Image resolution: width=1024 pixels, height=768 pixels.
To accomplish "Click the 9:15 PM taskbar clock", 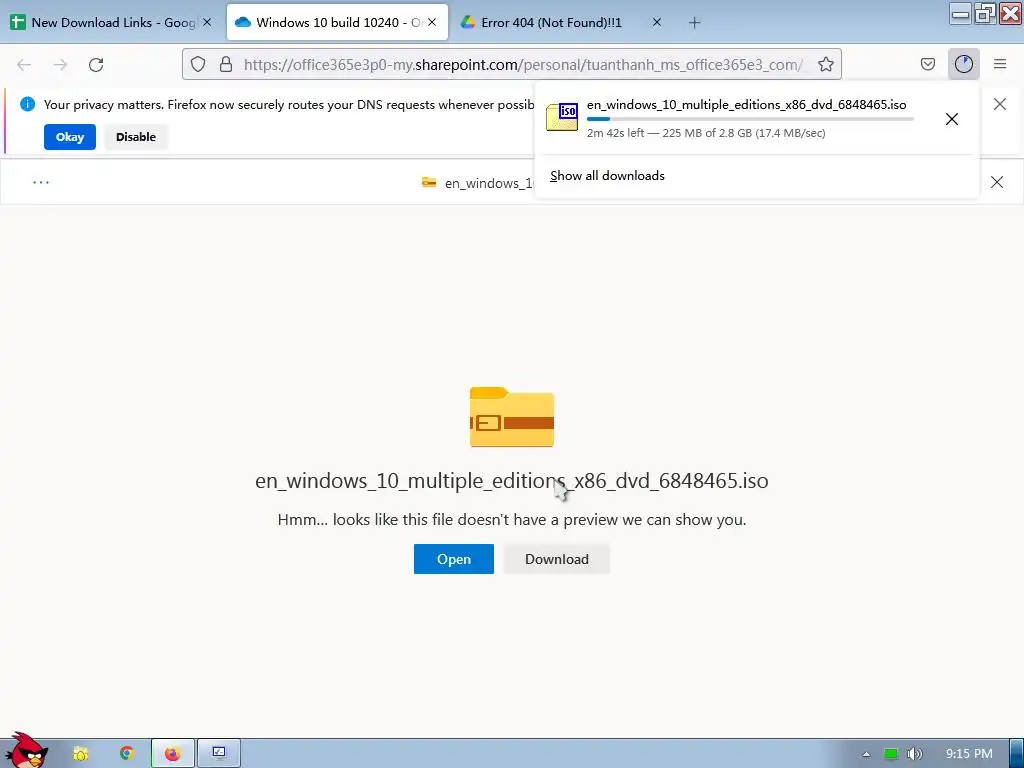I will [x=969, y=754].
